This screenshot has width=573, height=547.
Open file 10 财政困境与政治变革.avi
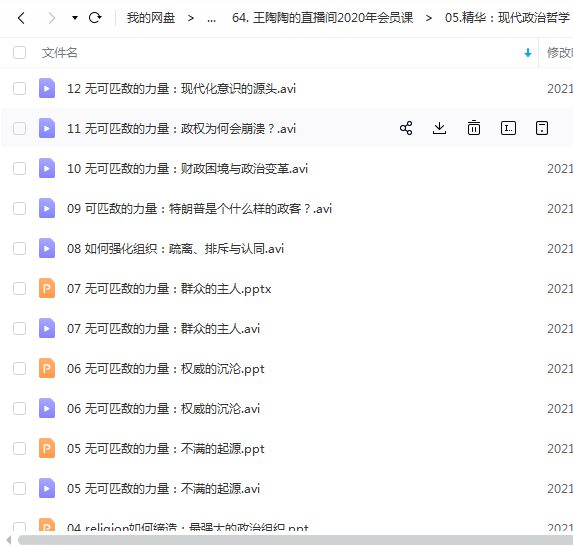[187, 169]
